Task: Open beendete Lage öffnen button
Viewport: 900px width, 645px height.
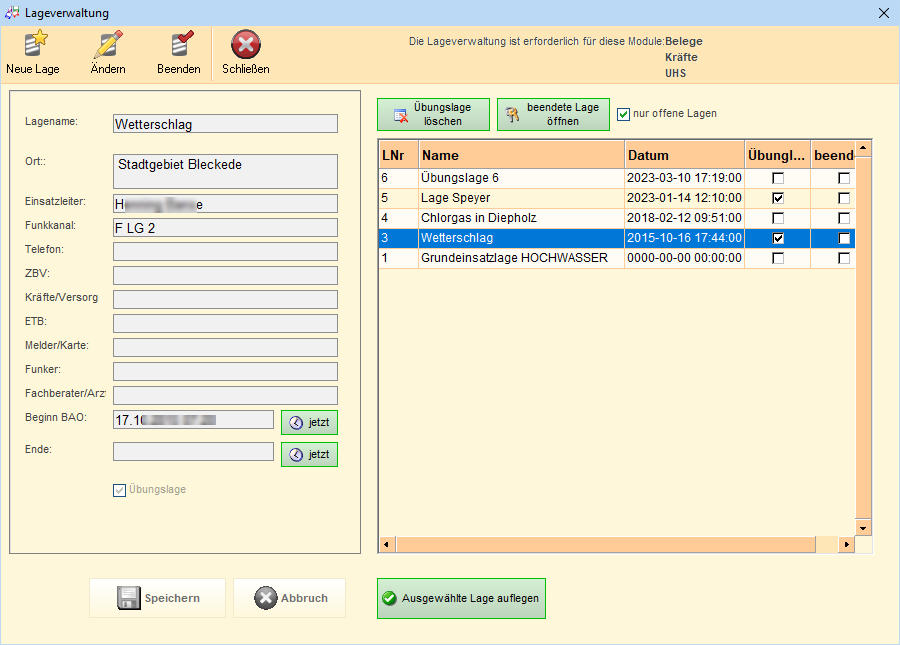Action: click(x=553, y=115)
